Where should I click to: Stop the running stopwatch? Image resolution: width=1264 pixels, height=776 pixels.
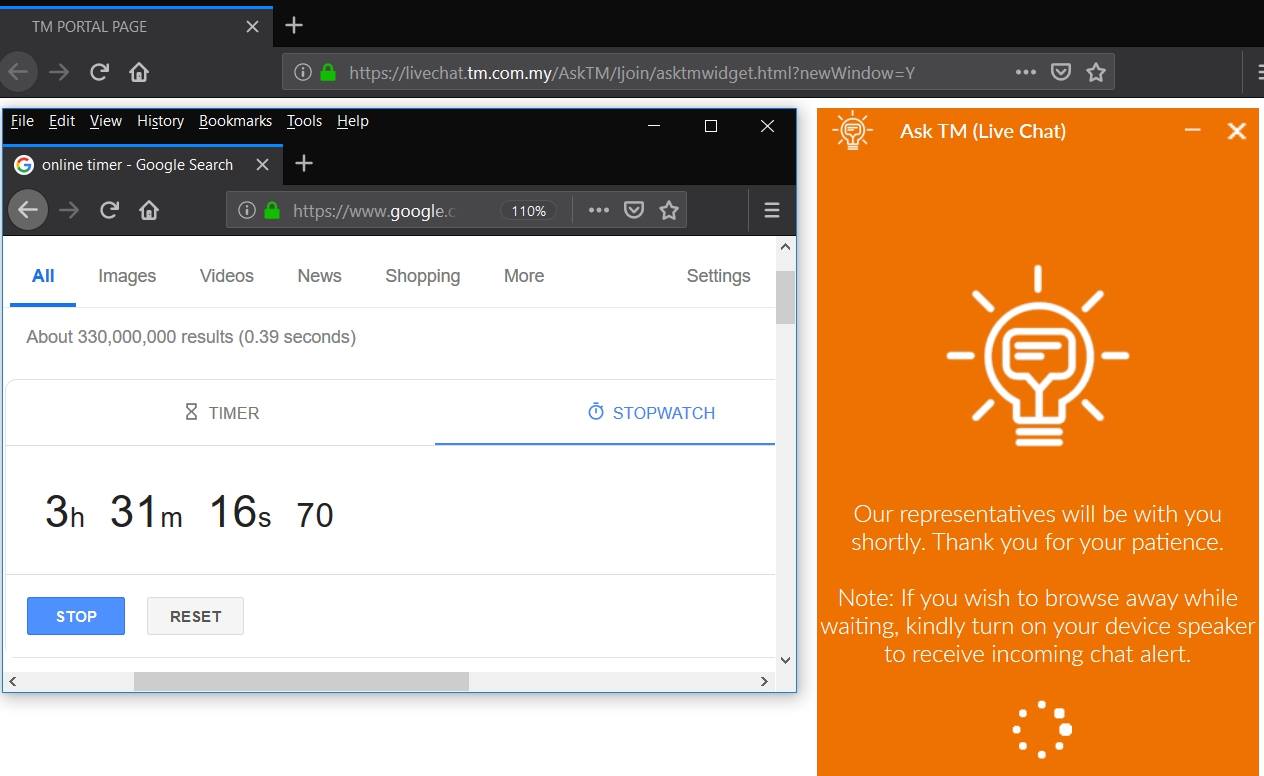click(76, 616)
